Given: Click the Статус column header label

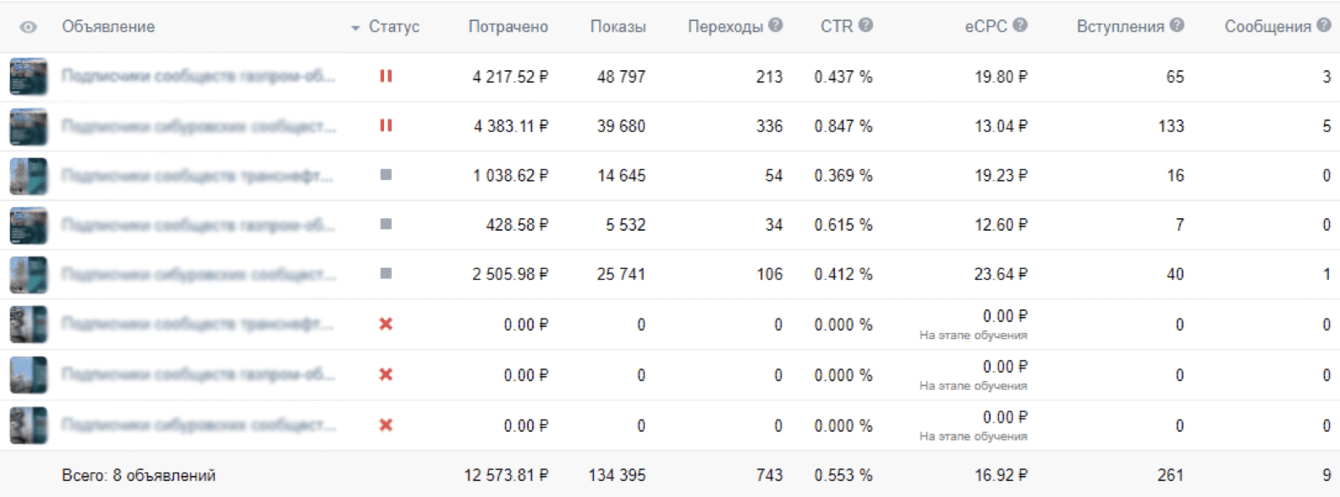Looking at the screenshot, I should 394,27.
